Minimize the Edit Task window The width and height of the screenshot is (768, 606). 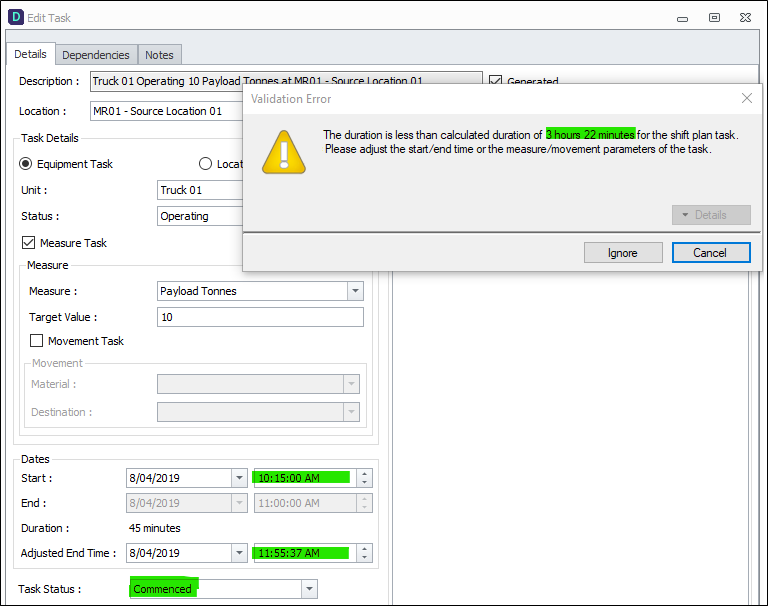coord(682,19)
